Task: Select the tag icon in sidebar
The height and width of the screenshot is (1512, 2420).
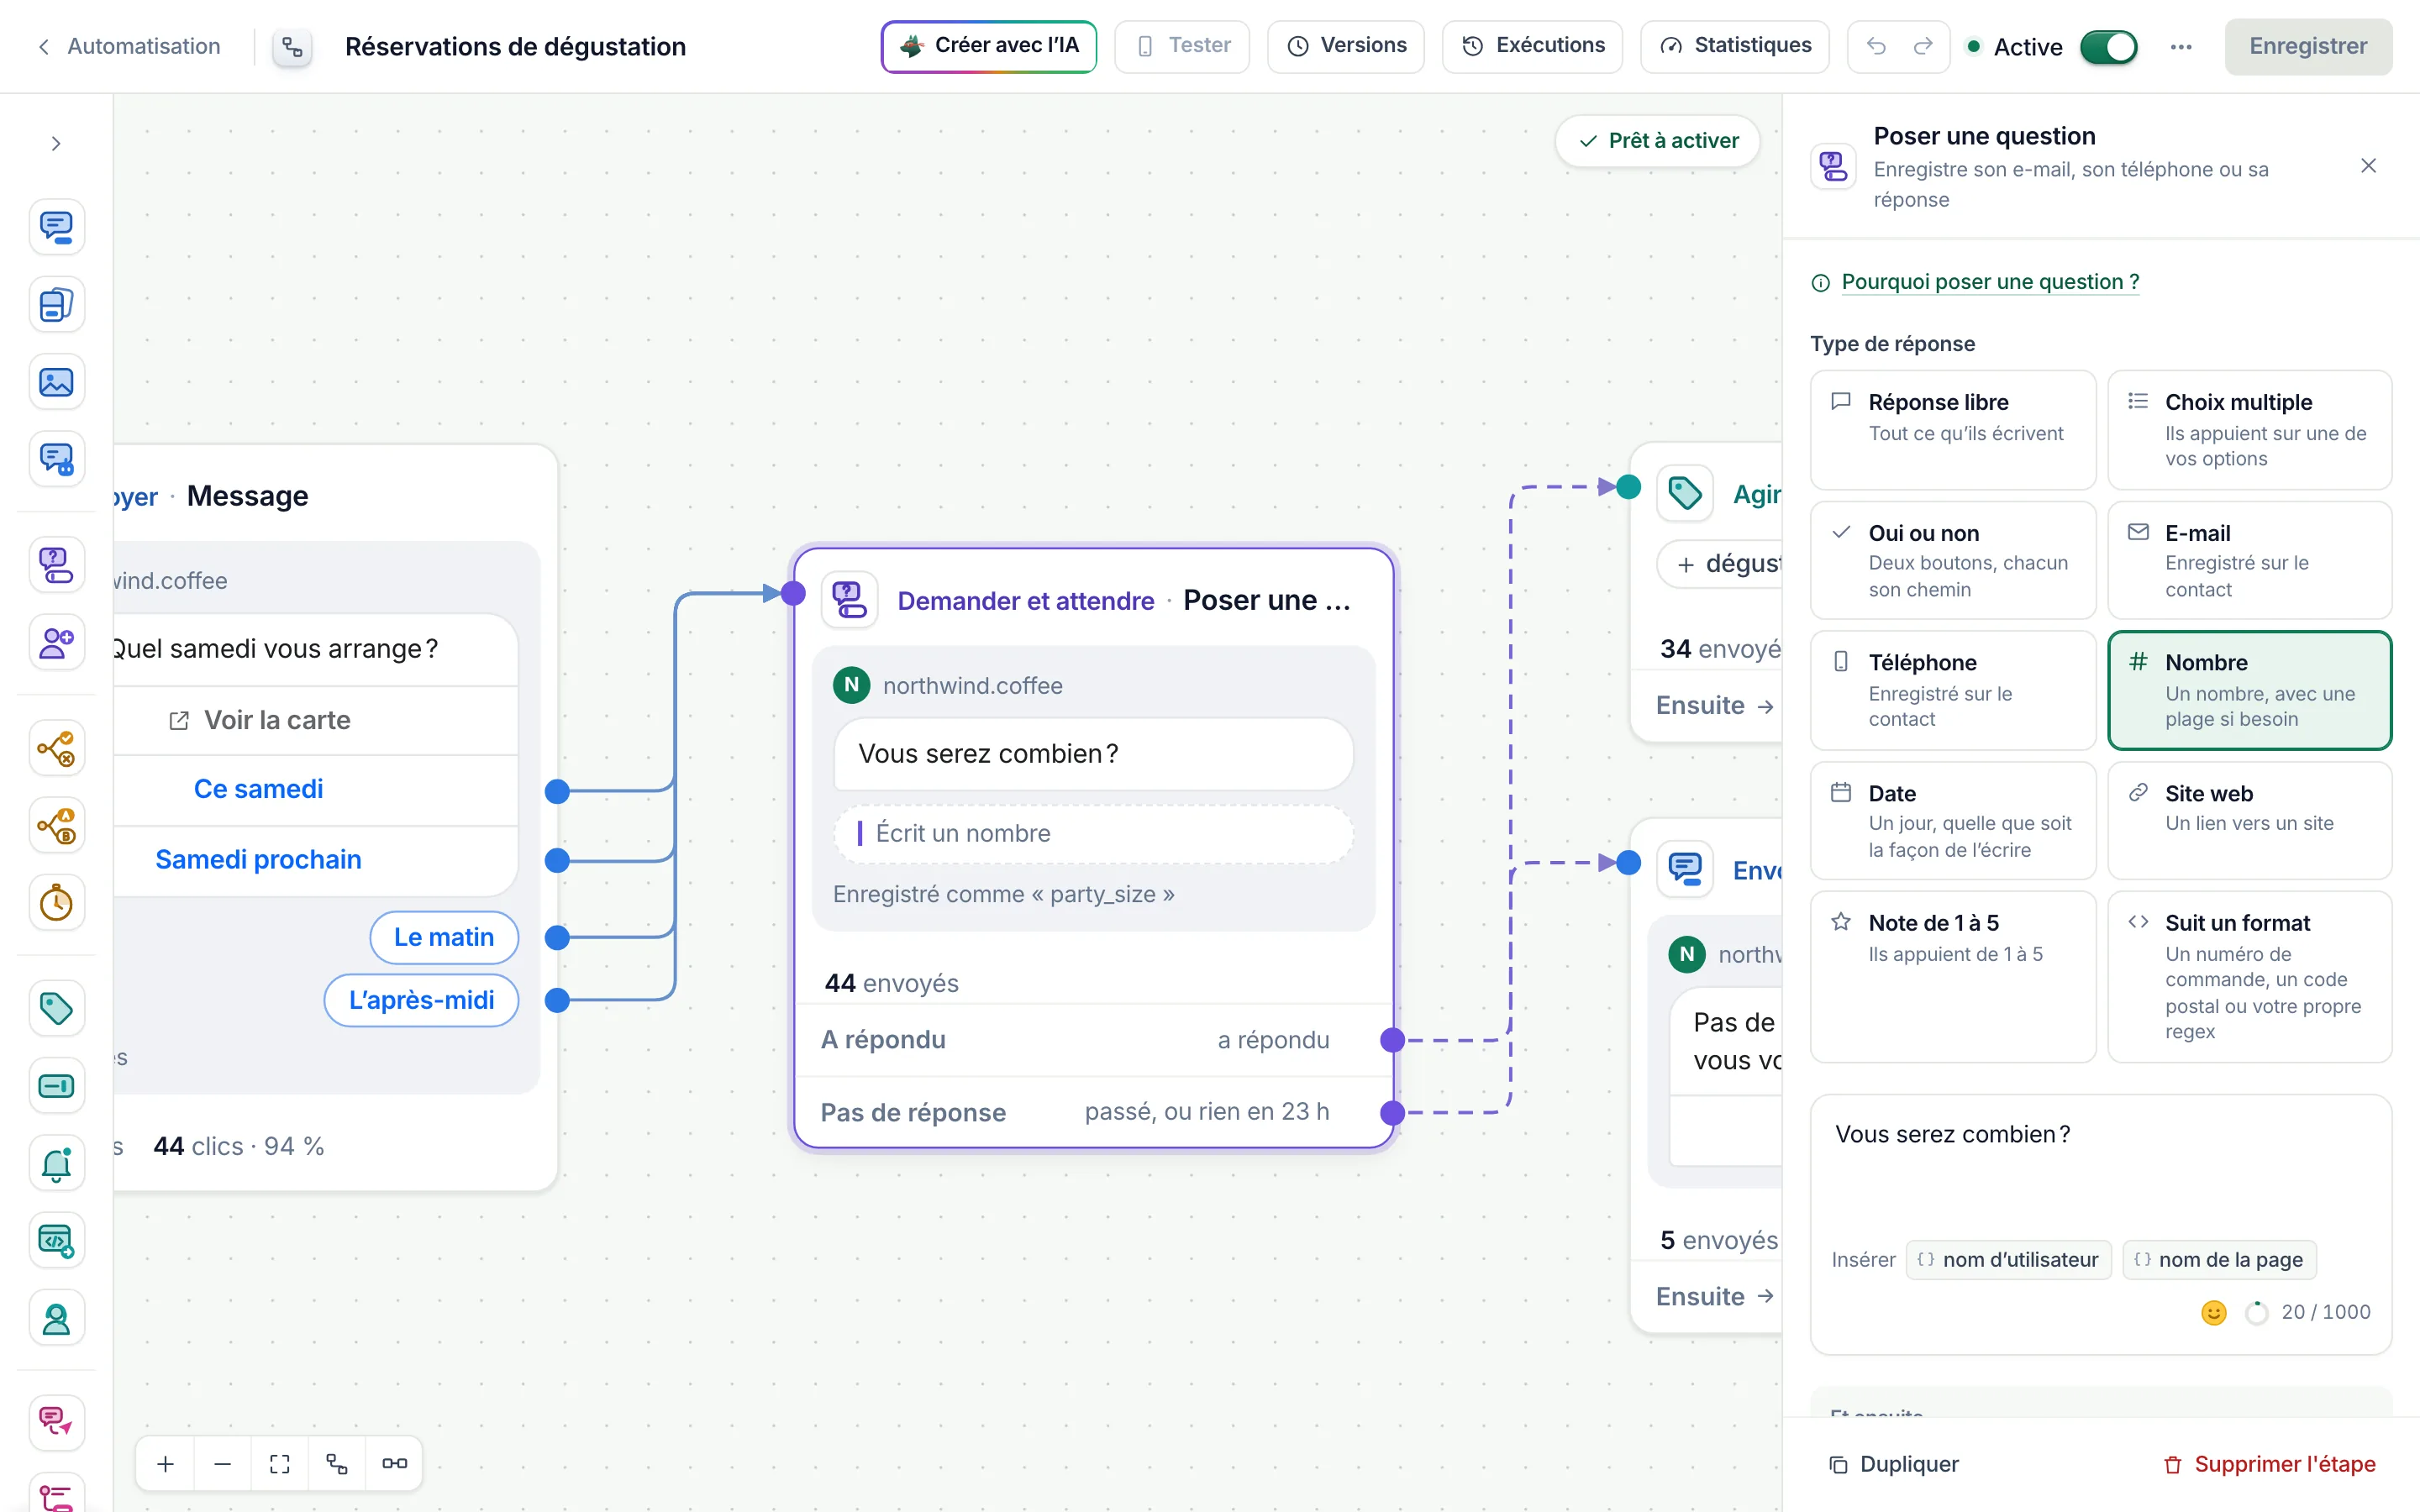Action: (x=56, y=1008)
